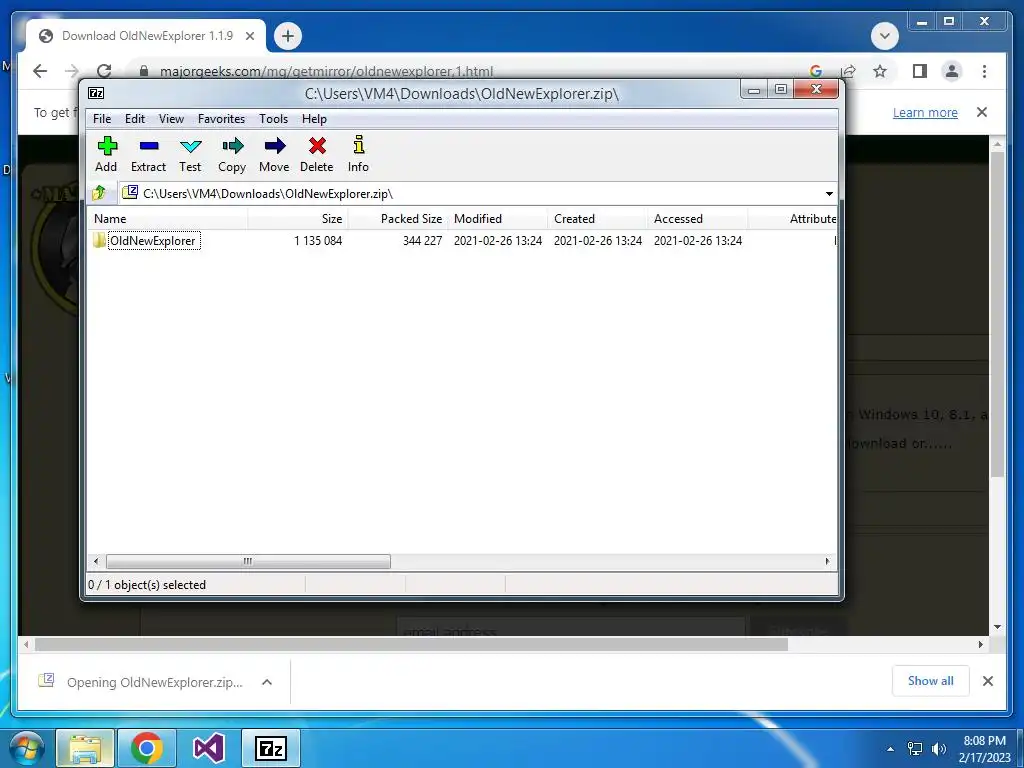Open a new Chrome tab

pos(288,36)
